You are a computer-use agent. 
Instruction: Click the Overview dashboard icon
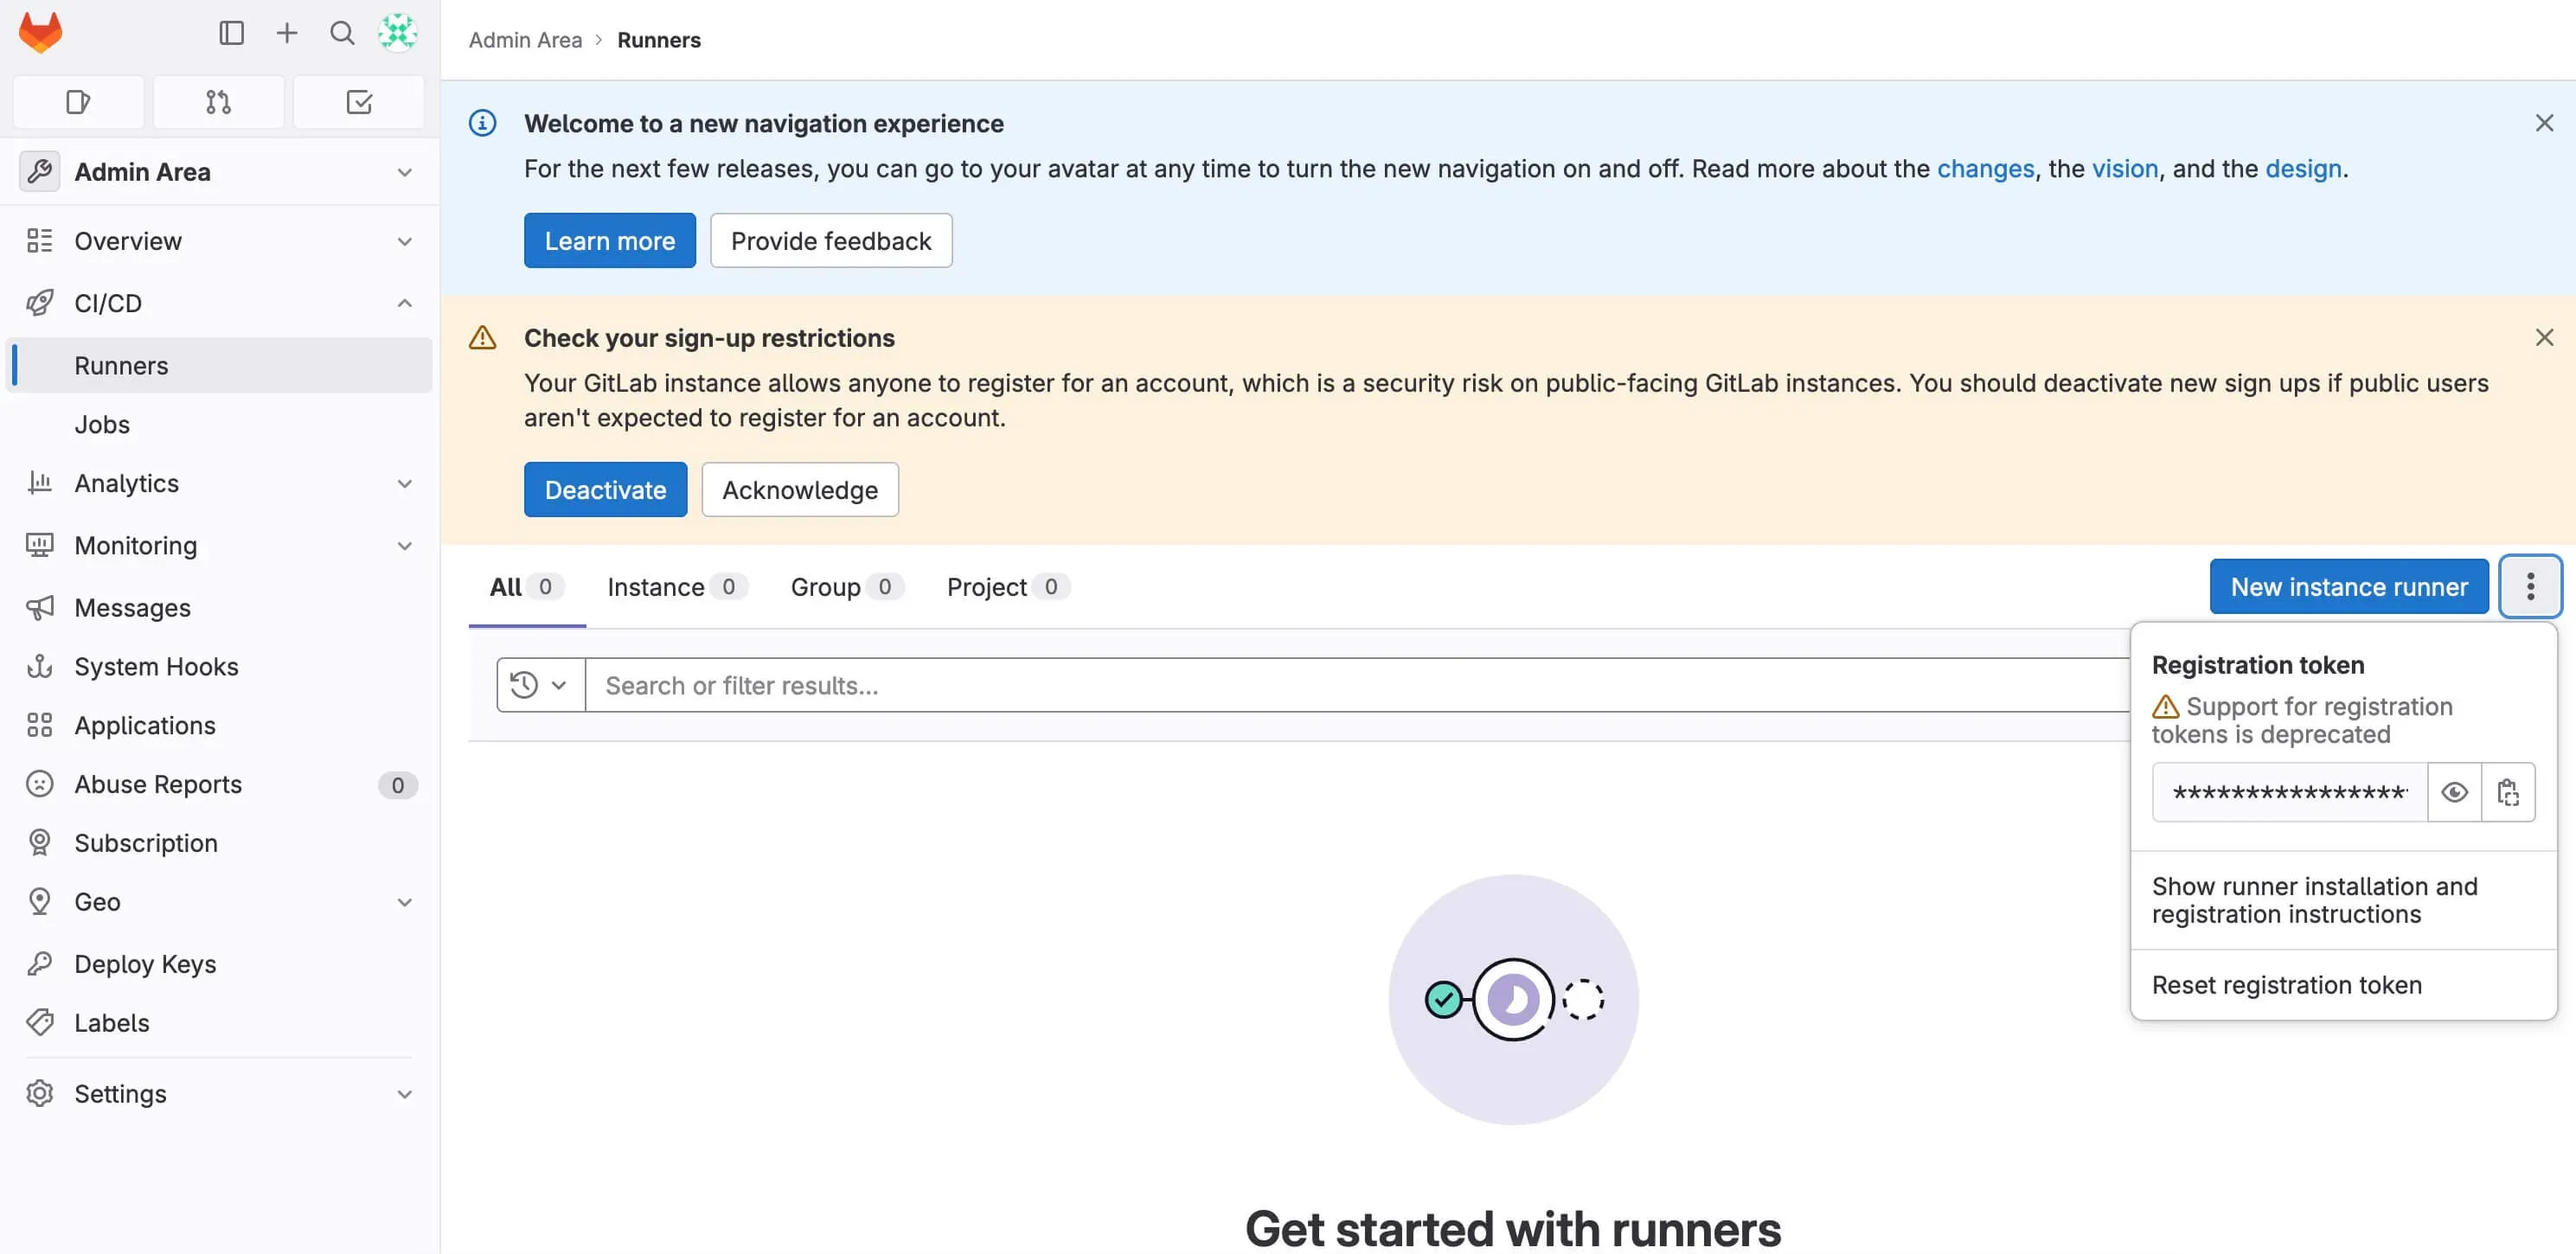click(40, 241)
